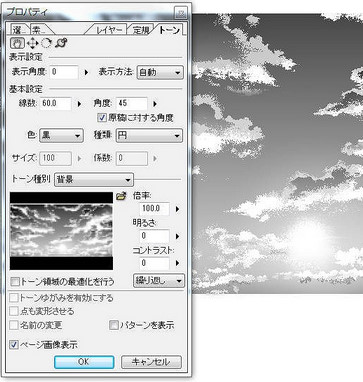Click the OK button
Screen dimensions: 363x382
pos(84,362)
